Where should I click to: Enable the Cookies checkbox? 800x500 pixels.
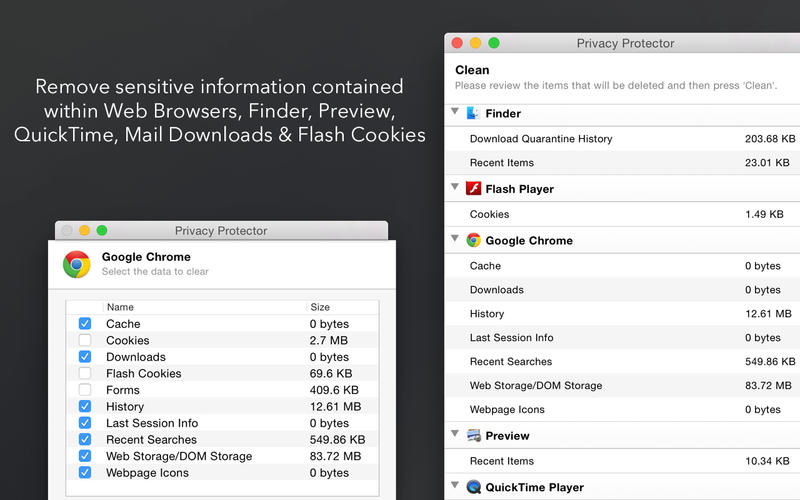point(85,340)
